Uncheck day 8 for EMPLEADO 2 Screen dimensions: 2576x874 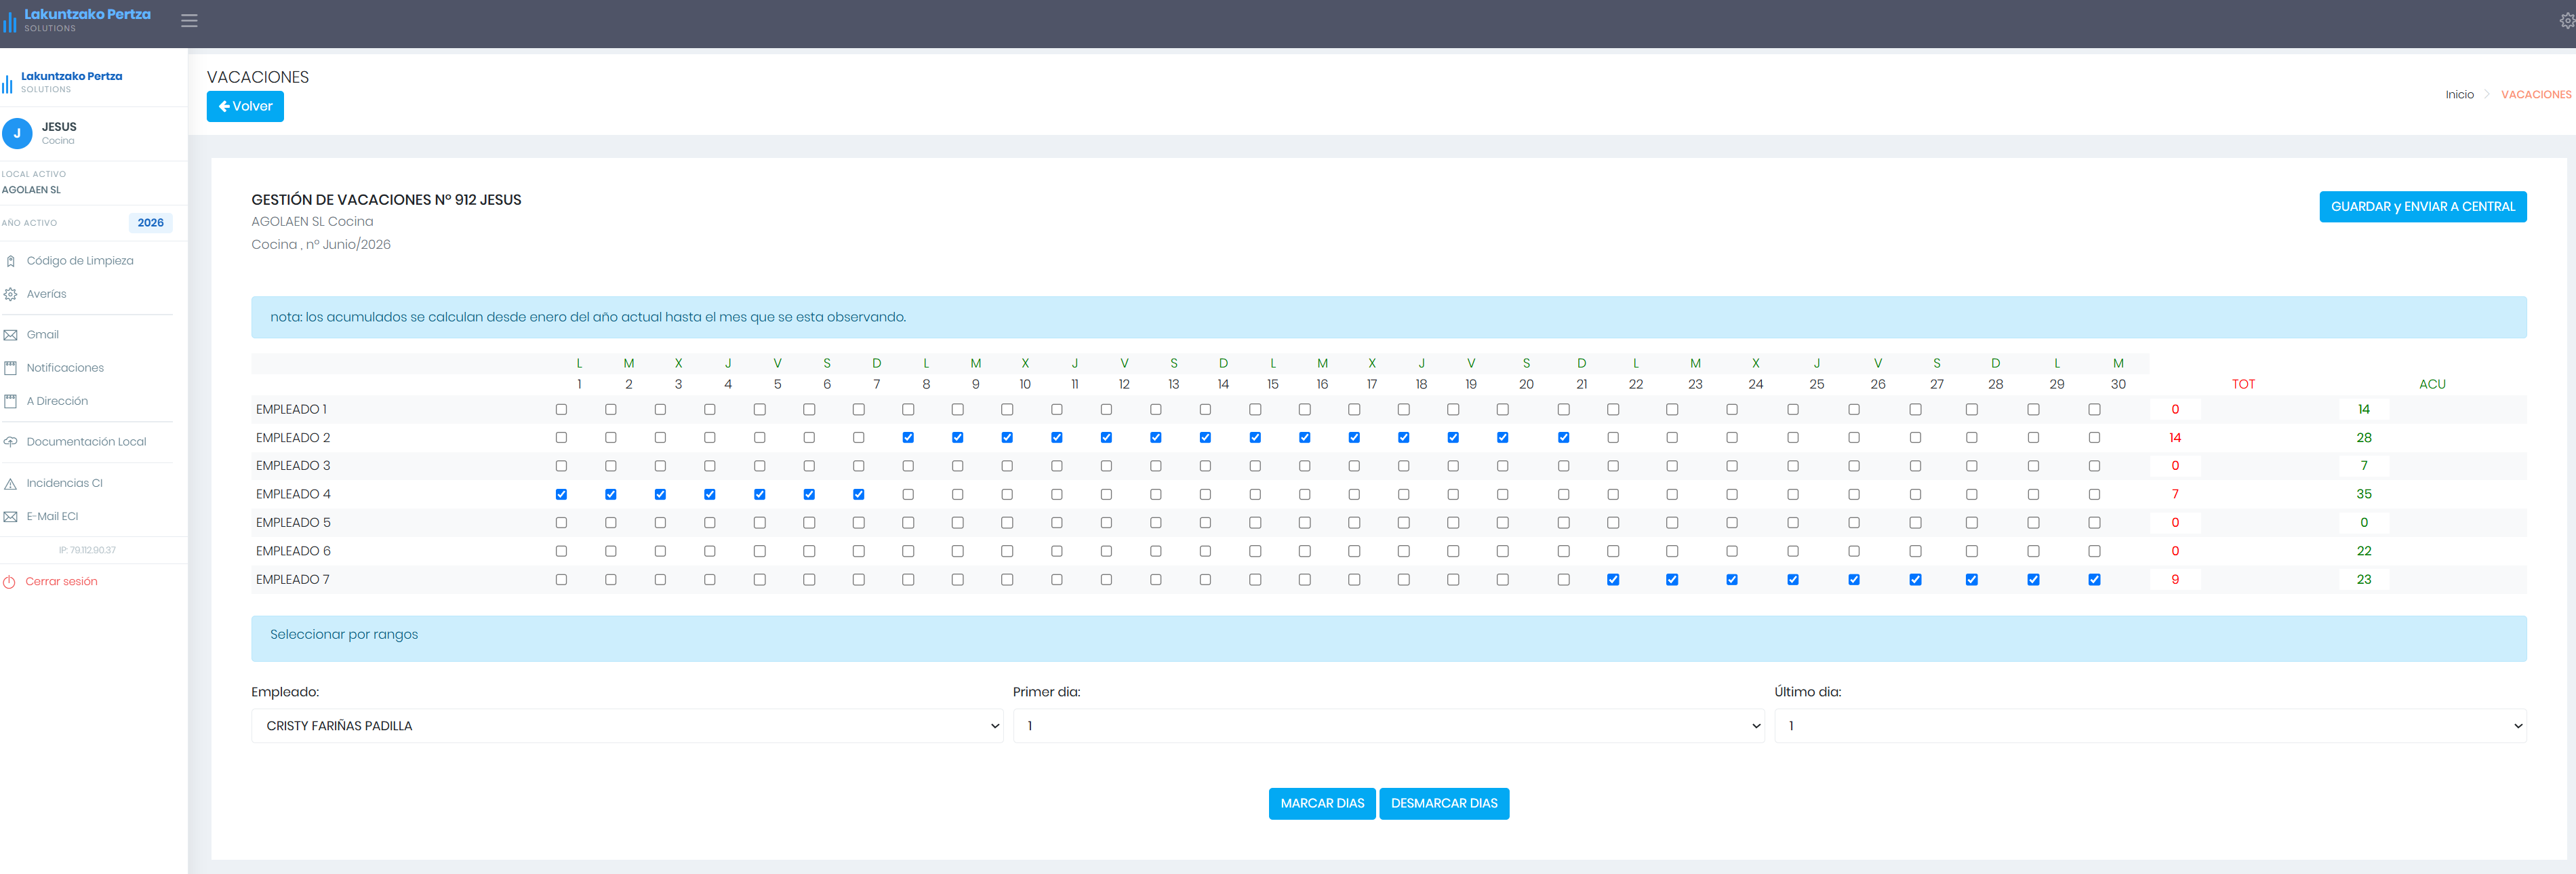coord(908,438)
